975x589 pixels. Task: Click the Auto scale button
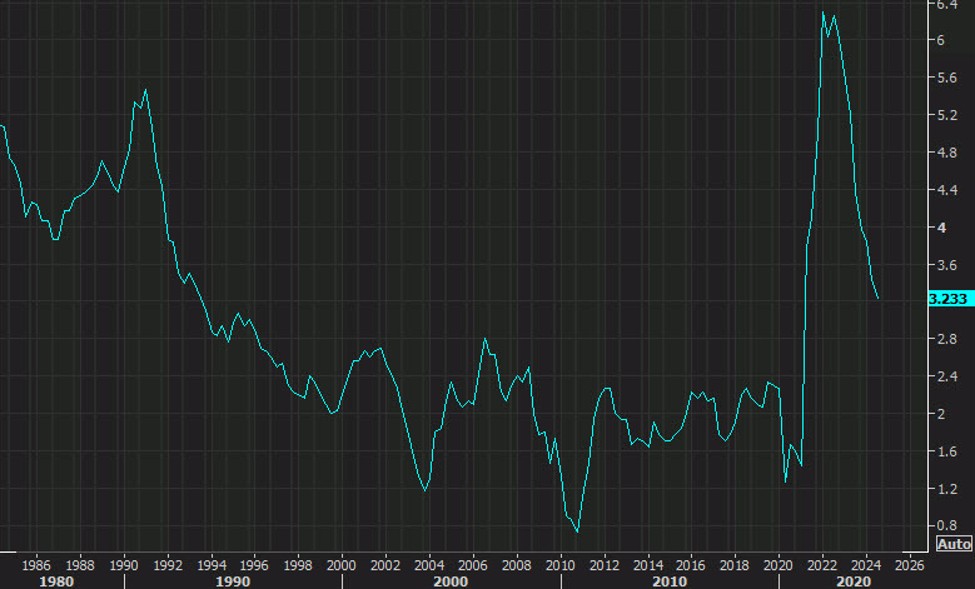coord(952,544)
